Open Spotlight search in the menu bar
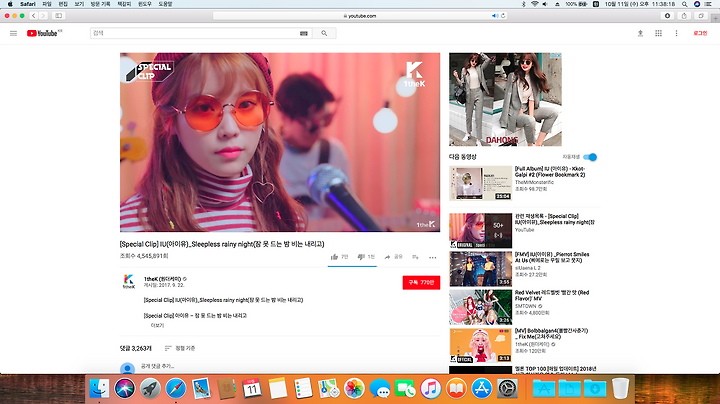 684,4
